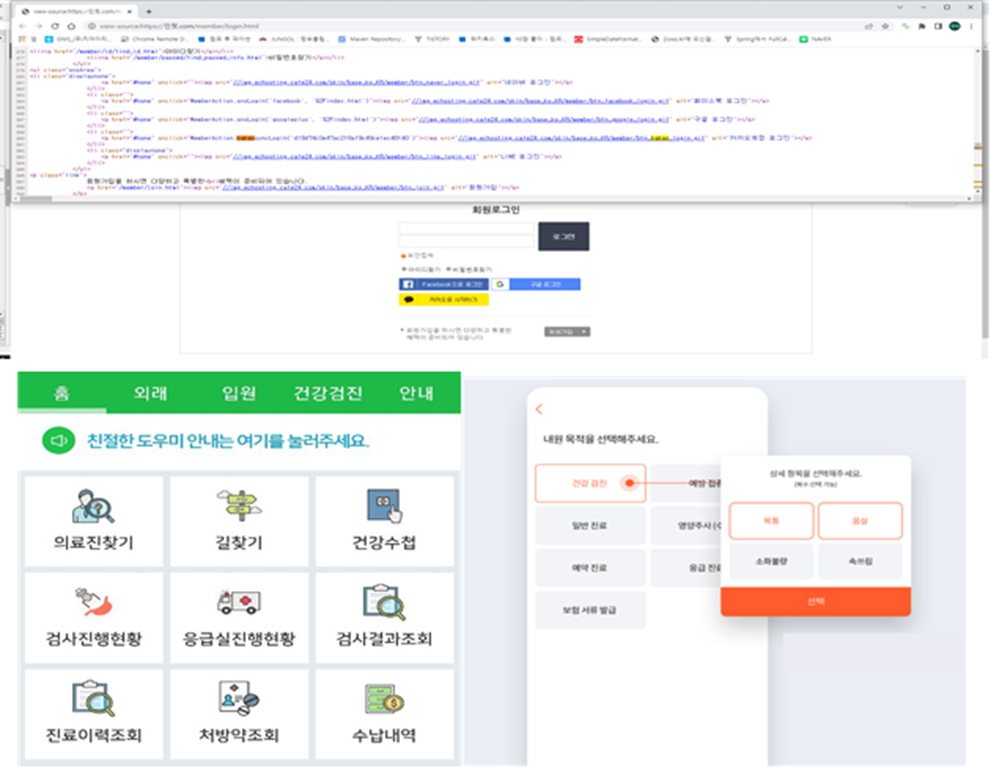This screenshot has width=991, height=768.
Task: Toggle the 일반 진료 visit purpose option
Action: coord(590,526)
